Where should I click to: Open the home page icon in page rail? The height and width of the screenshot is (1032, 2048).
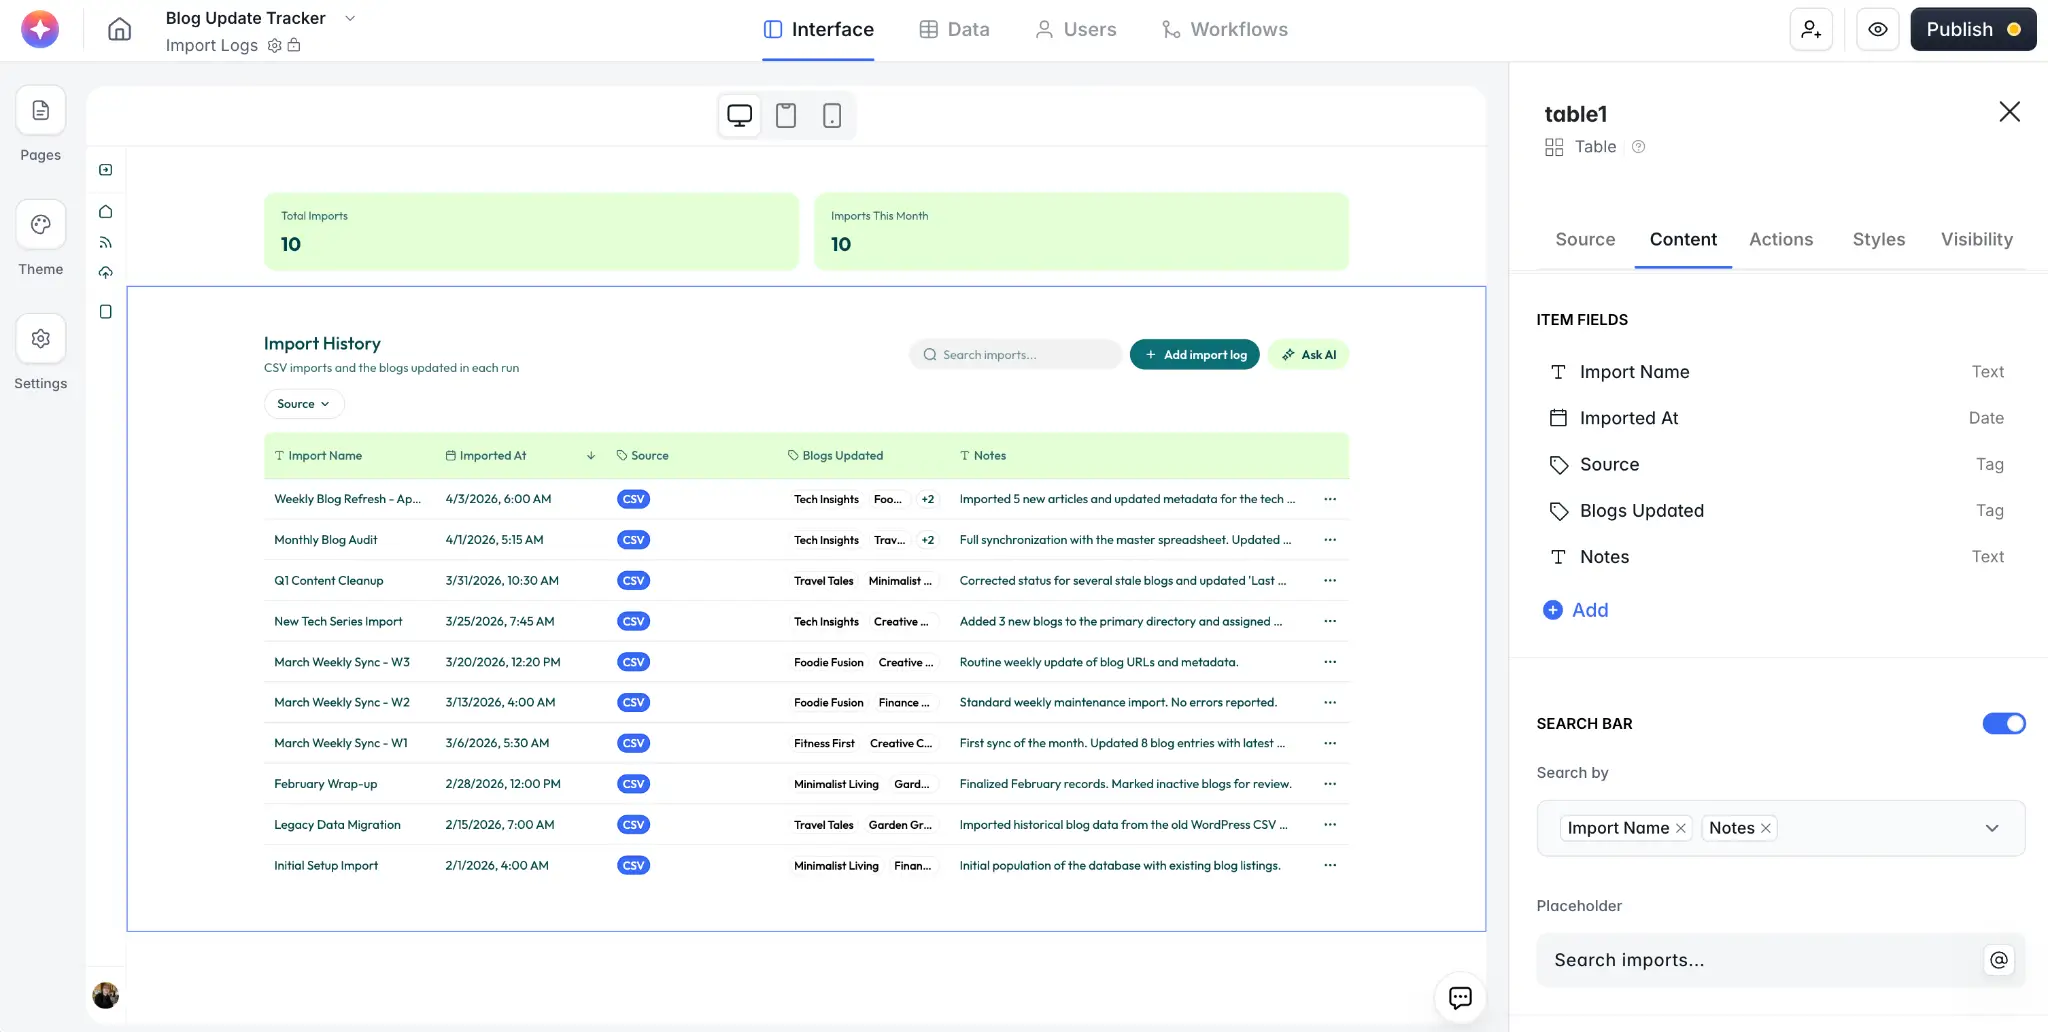[x=106, y=212]
